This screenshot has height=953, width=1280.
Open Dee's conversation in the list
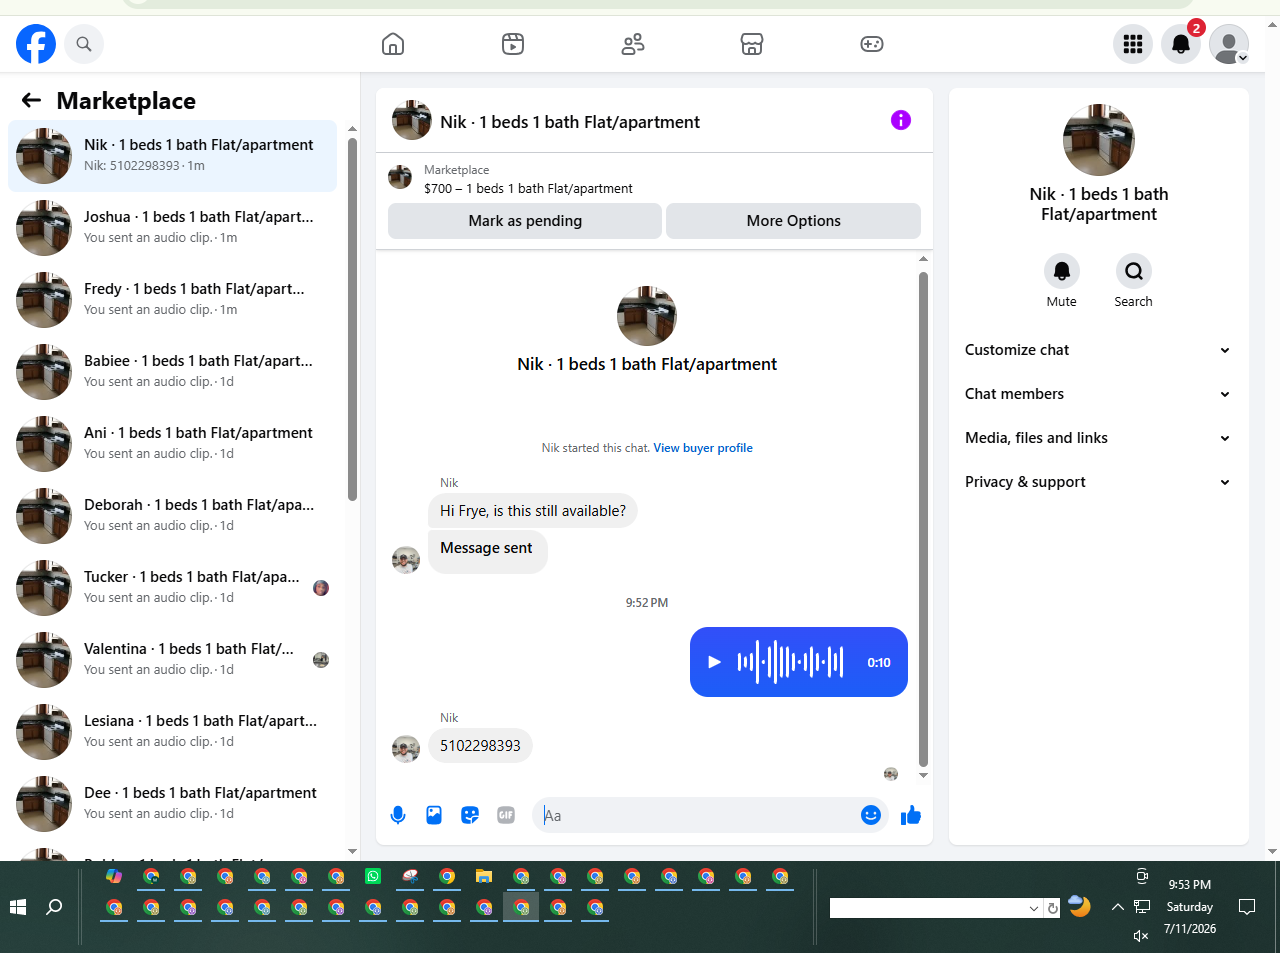pyautogui.click(x=172, y=804)
